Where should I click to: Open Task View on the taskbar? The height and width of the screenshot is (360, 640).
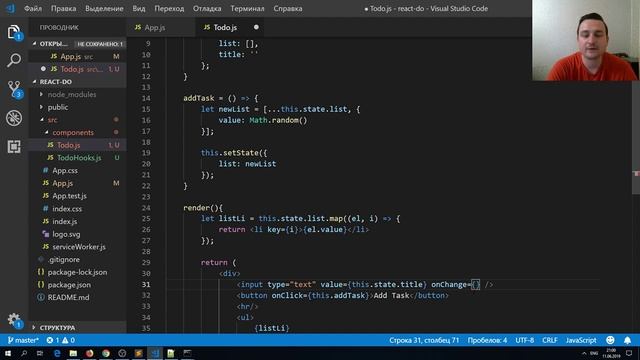point(40,353)
